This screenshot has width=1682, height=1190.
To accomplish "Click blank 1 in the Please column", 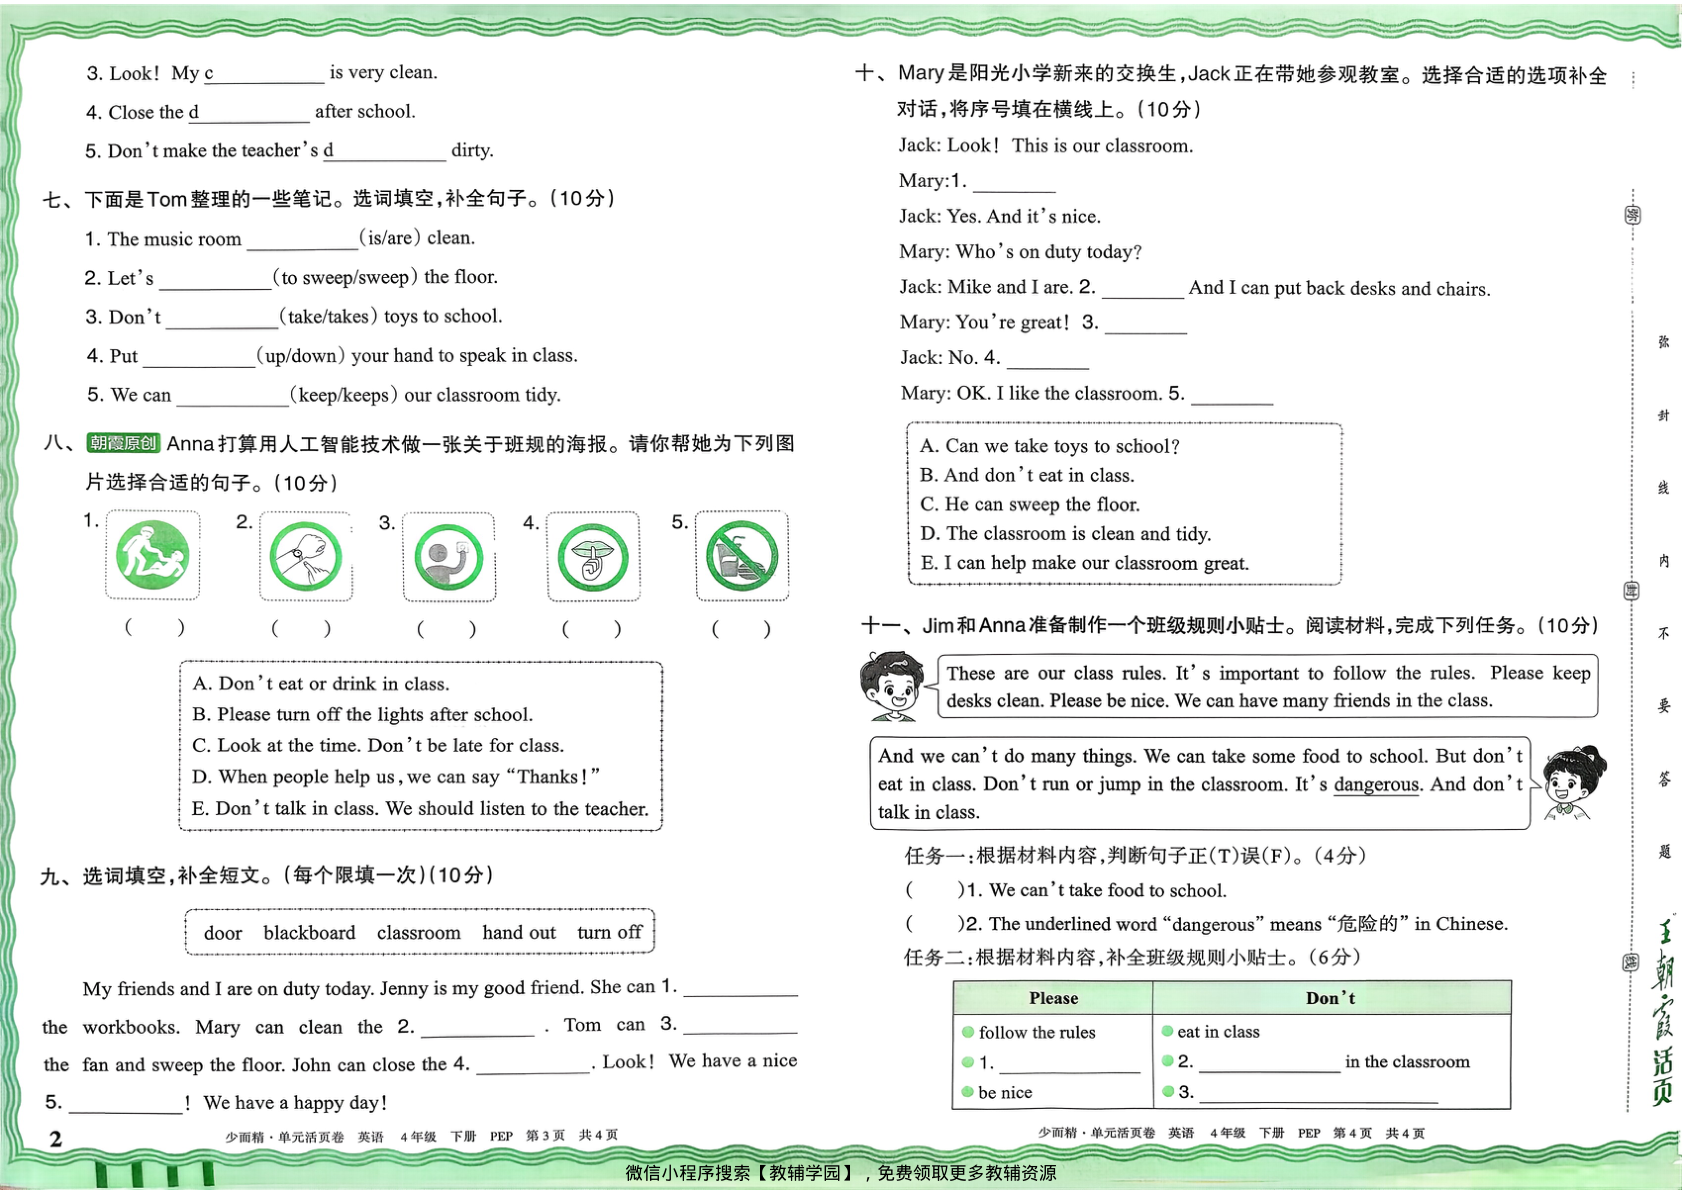I will [x=1070, y=1063].
